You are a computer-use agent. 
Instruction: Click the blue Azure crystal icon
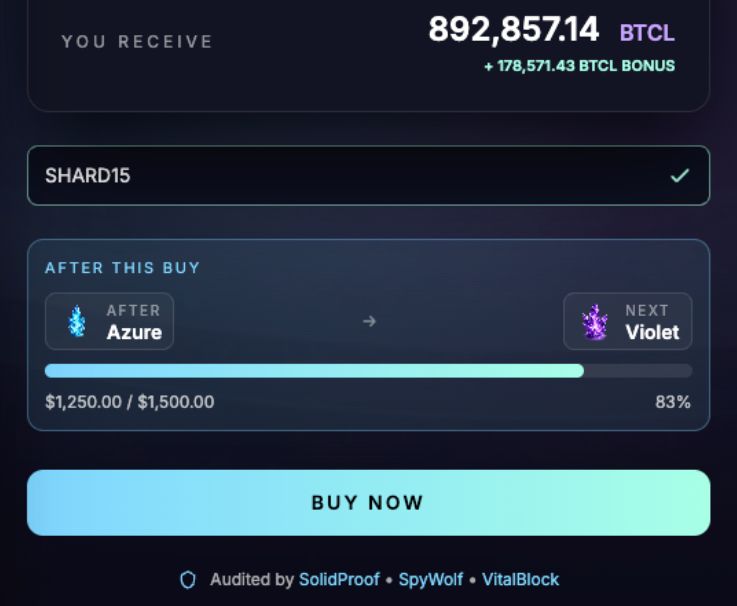pyautogui.click(x=77, y=322)
